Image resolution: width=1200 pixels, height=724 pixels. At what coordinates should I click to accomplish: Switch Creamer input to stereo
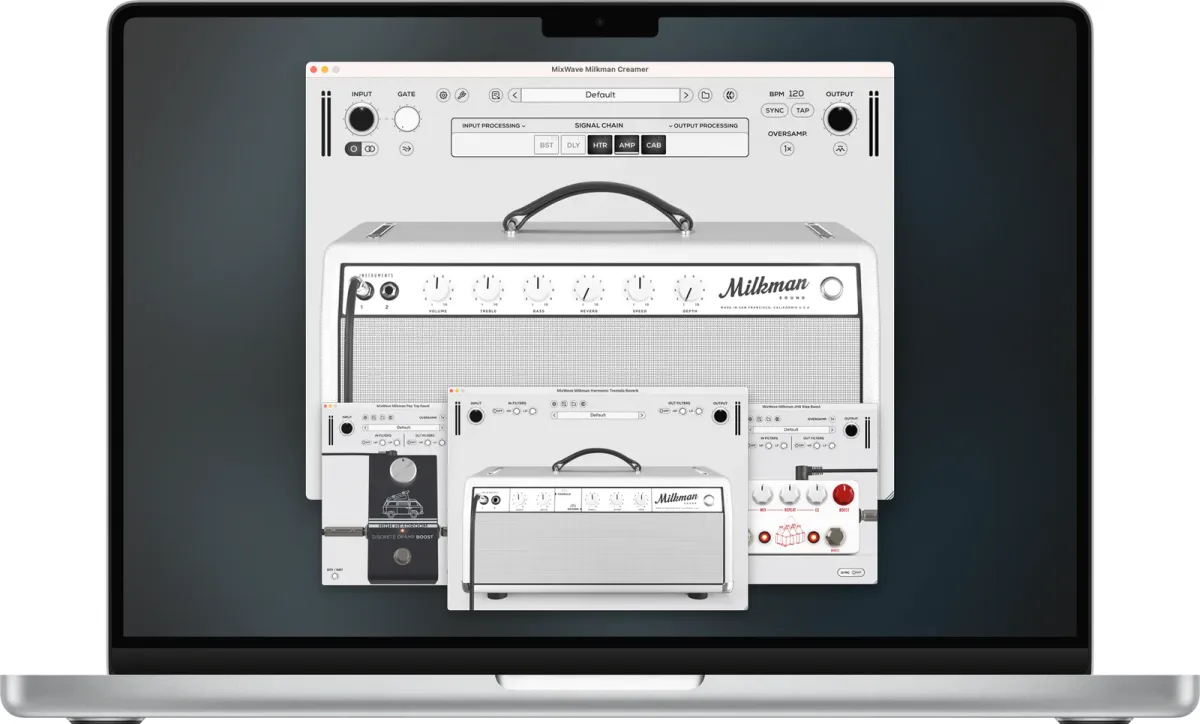coord(369,149)
